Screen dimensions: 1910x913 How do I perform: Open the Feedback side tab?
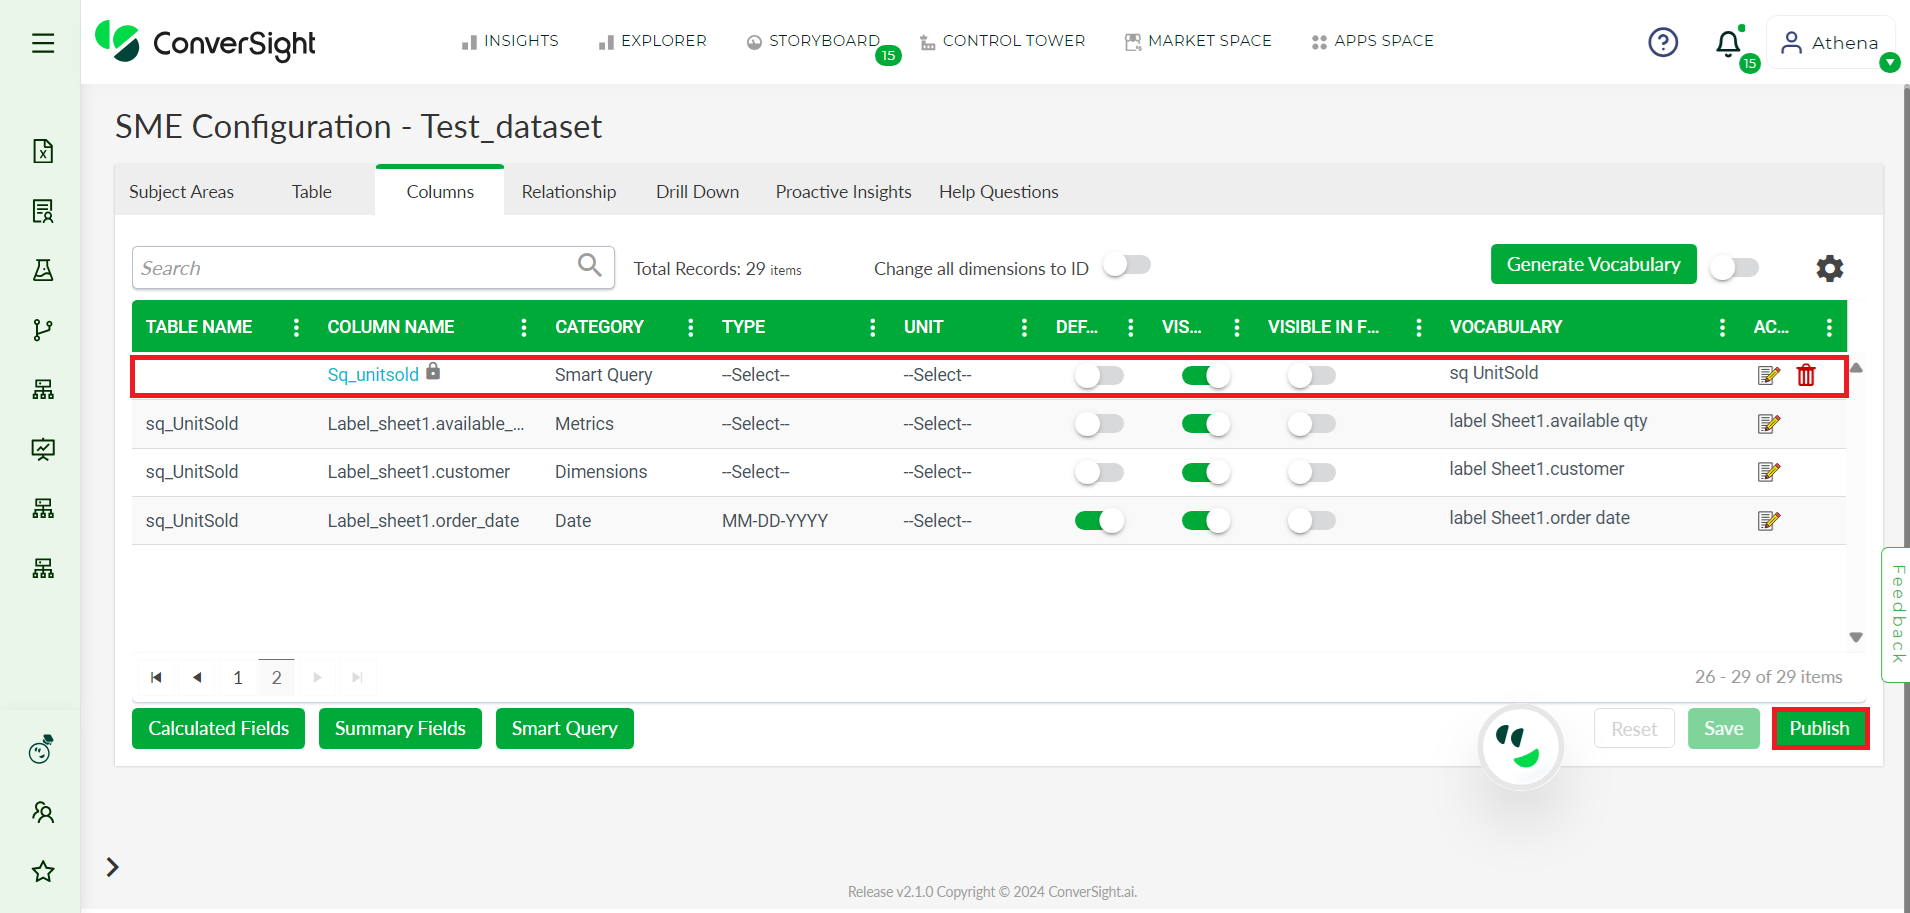(1897, 615)
